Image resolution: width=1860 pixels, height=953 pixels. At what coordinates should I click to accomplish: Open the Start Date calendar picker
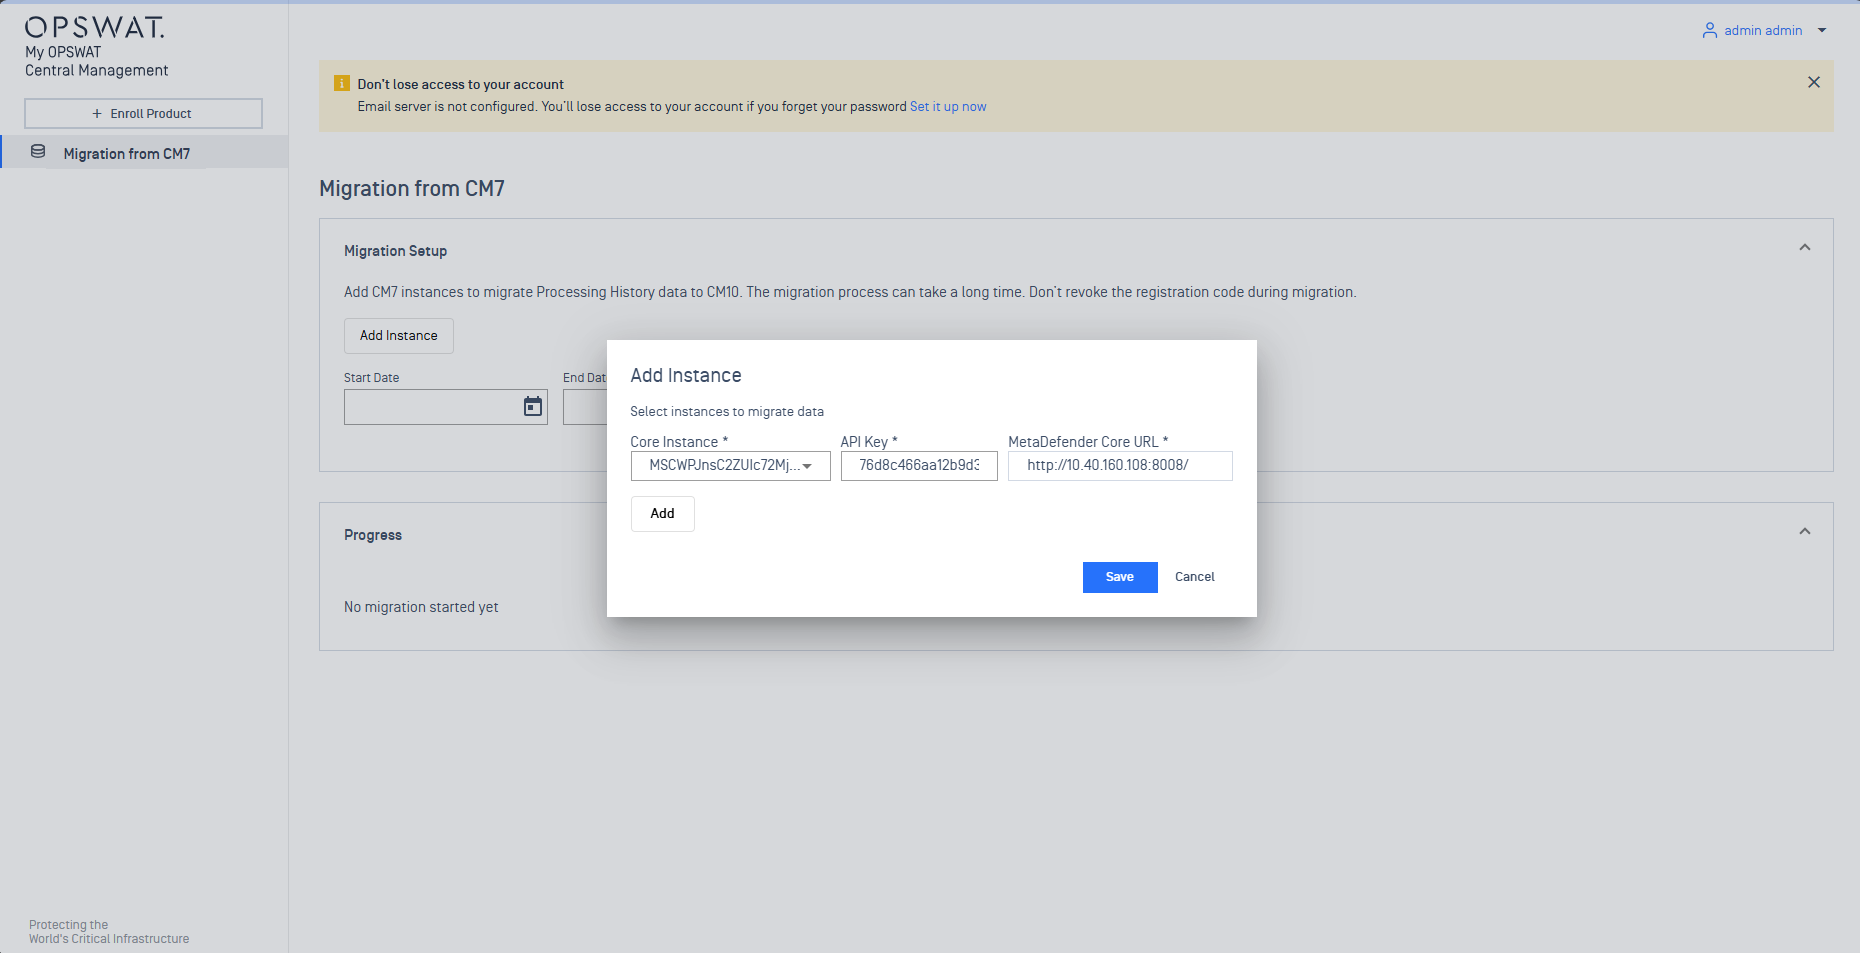click(x=533, y=406)
